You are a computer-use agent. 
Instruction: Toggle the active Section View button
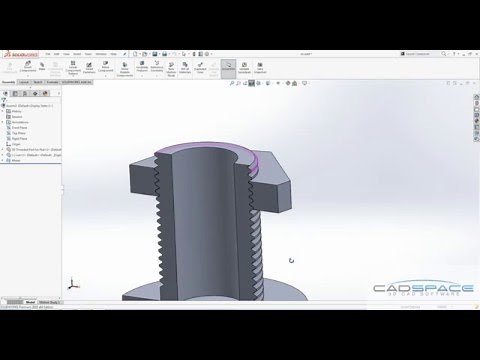[252, 83]
